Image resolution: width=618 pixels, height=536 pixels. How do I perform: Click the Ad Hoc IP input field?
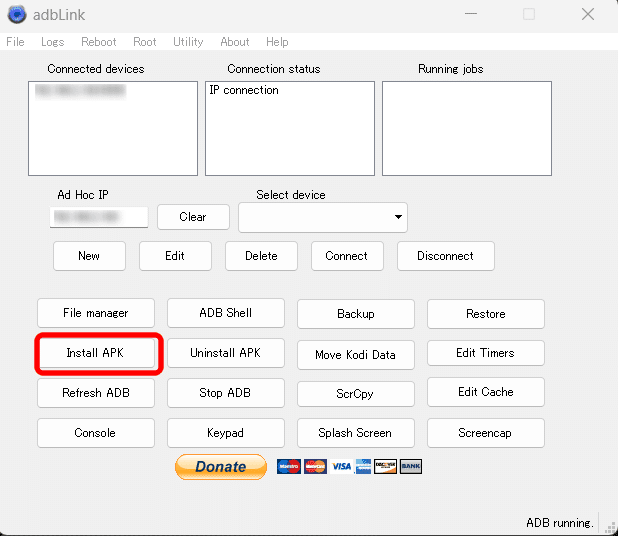pyautogui.click(x=99, y=217)
